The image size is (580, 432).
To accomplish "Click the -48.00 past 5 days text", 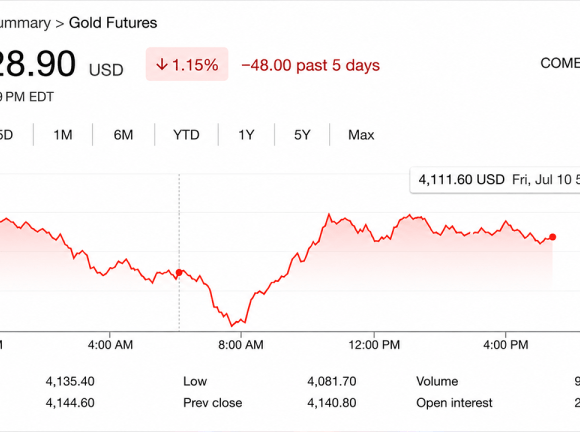I will pos(311,65).
